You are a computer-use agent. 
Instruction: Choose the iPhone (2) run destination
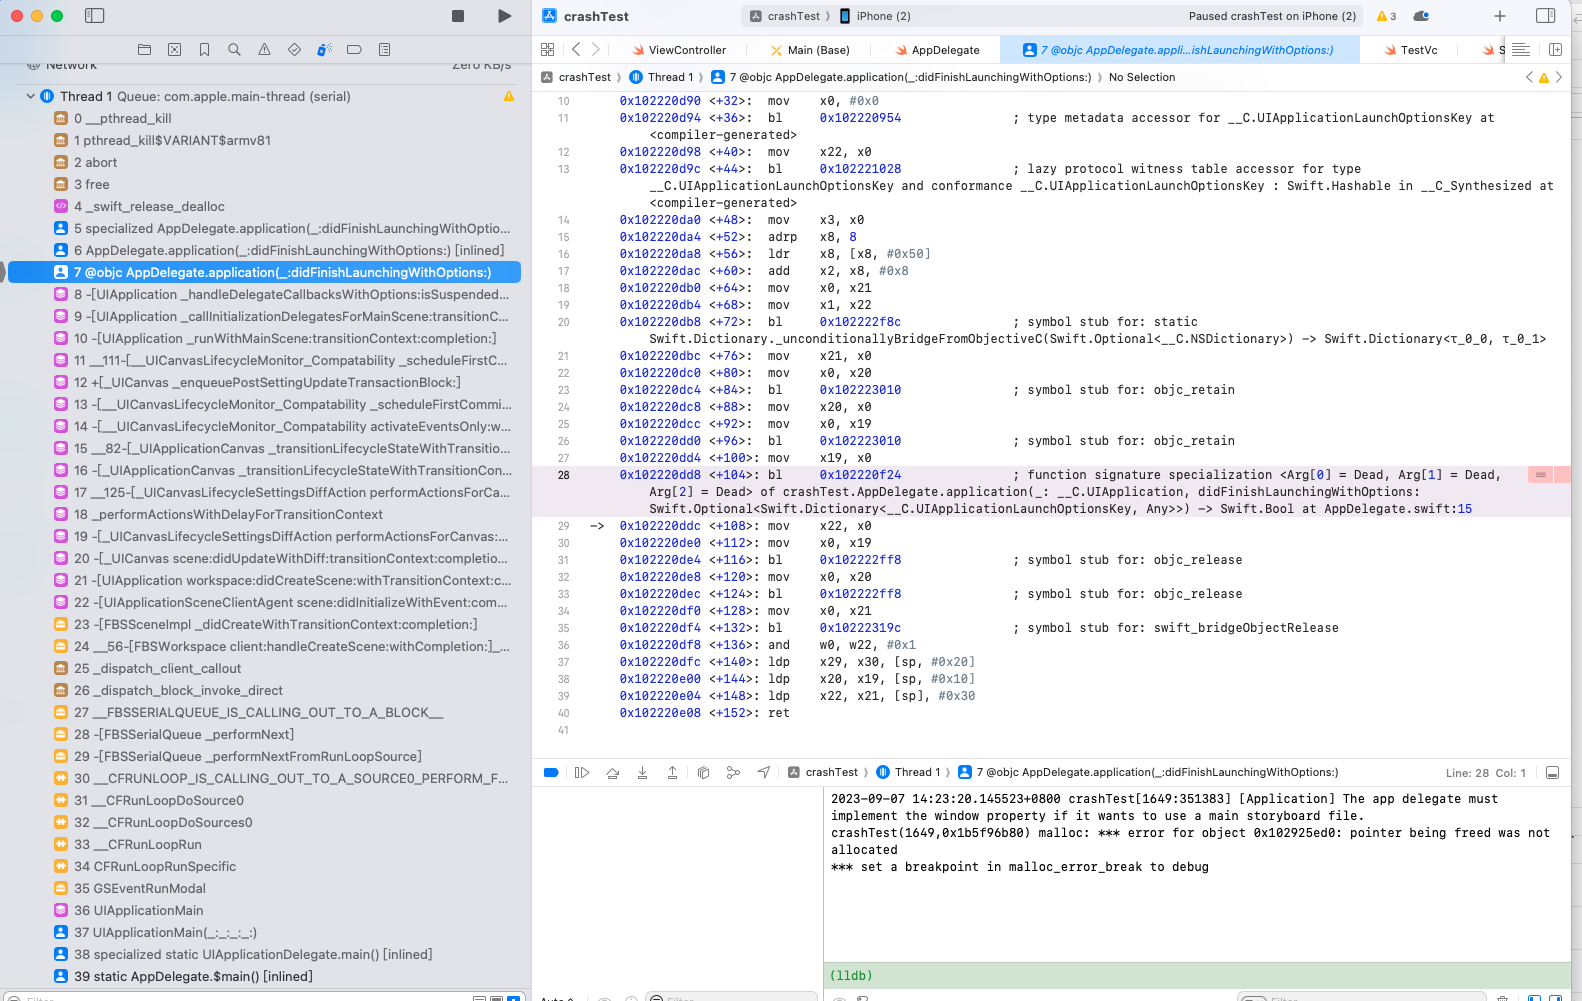(x=875, y=16)
